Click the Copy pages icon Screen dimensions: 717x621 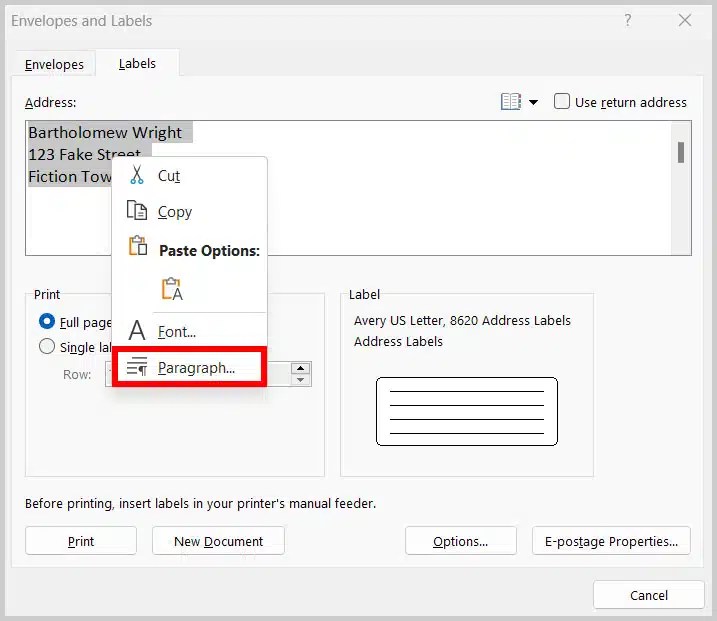coord(137,210)
